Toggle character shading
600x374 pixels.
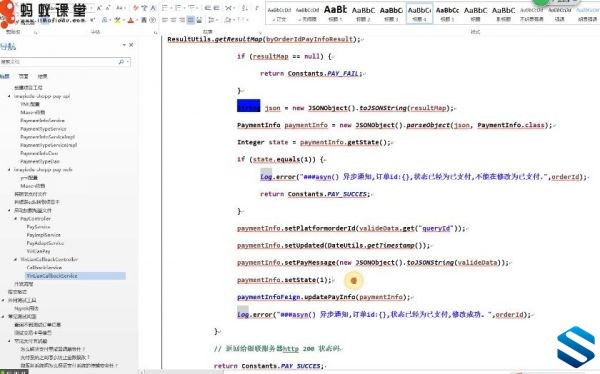coord(144,20)
